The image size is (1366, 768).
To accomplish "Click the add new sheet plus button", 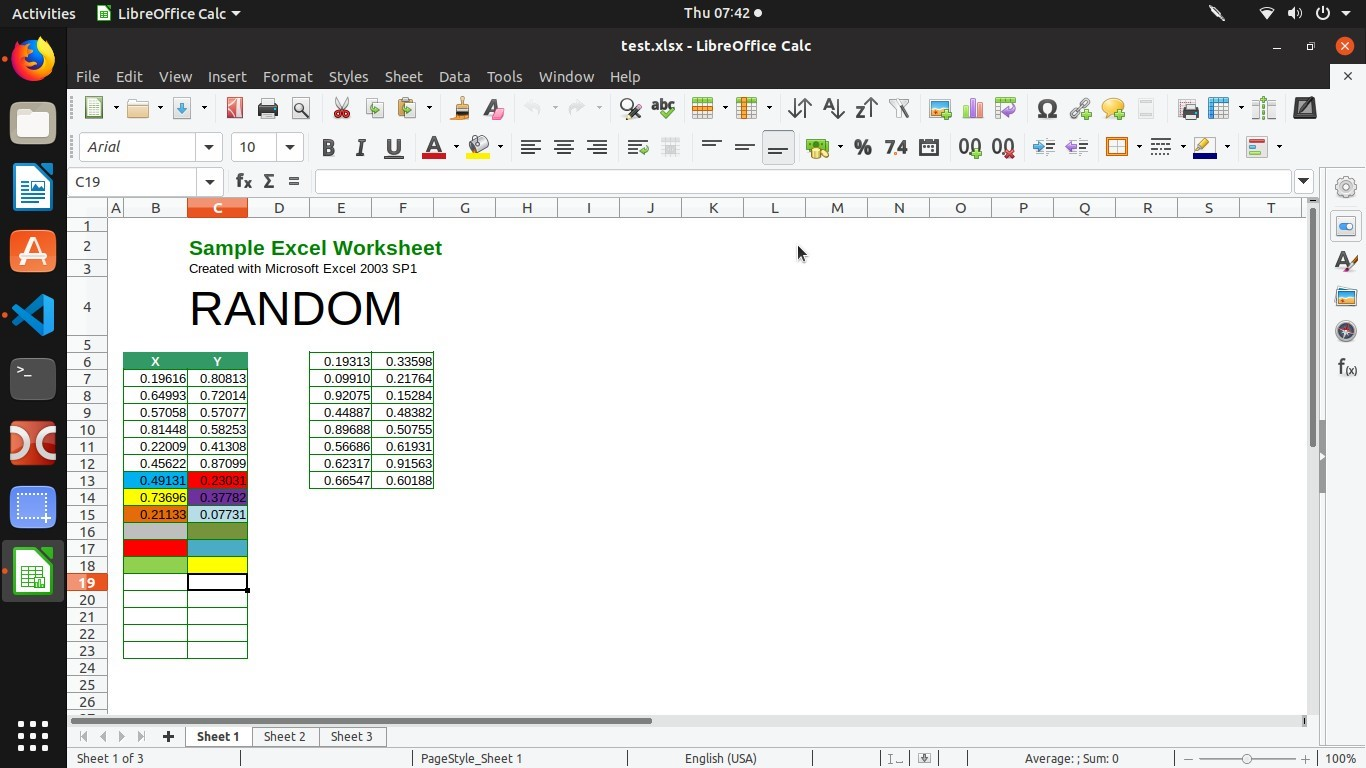I will [x=168, y=736].
